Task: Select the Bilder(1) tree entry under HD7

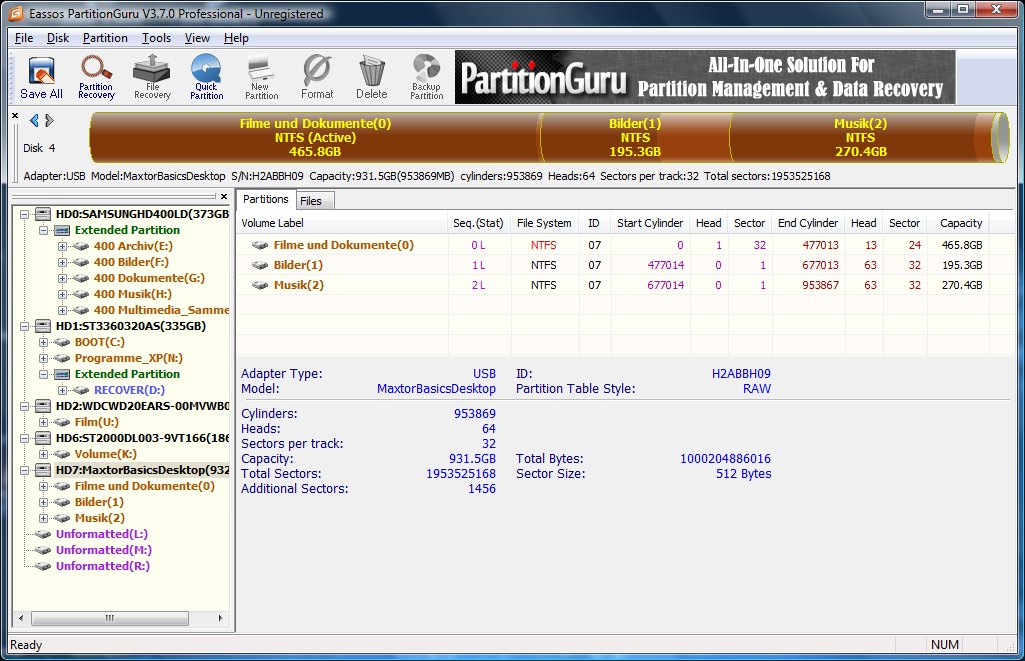Action: pyautogui.click(x=99, y=502)
